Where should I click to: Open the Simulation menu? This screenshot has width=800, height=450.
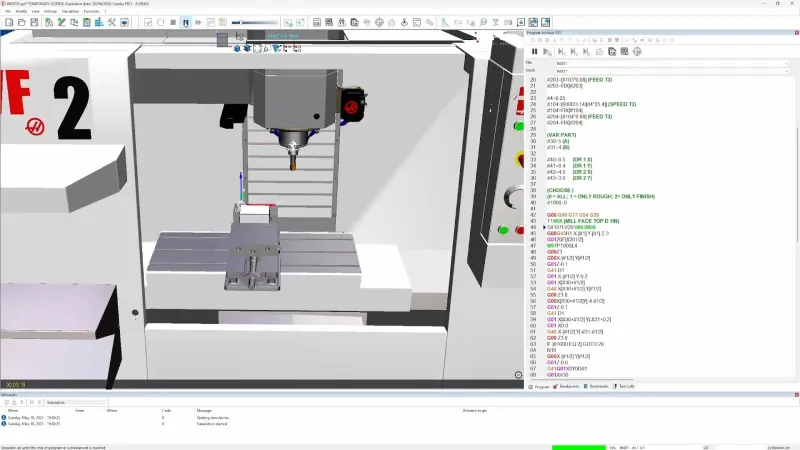tap(70, 11)
